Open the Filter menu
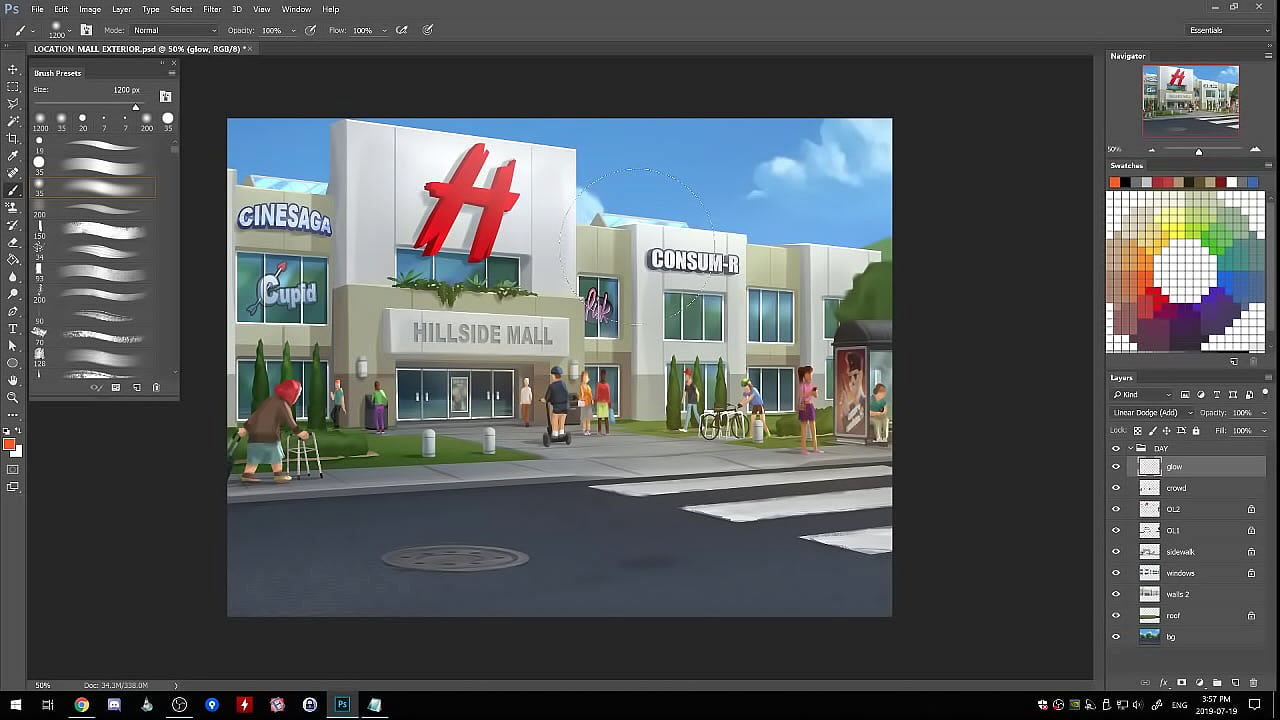Screen dimensions: 1280x720 pyautogui.click(x=212, y=9)
